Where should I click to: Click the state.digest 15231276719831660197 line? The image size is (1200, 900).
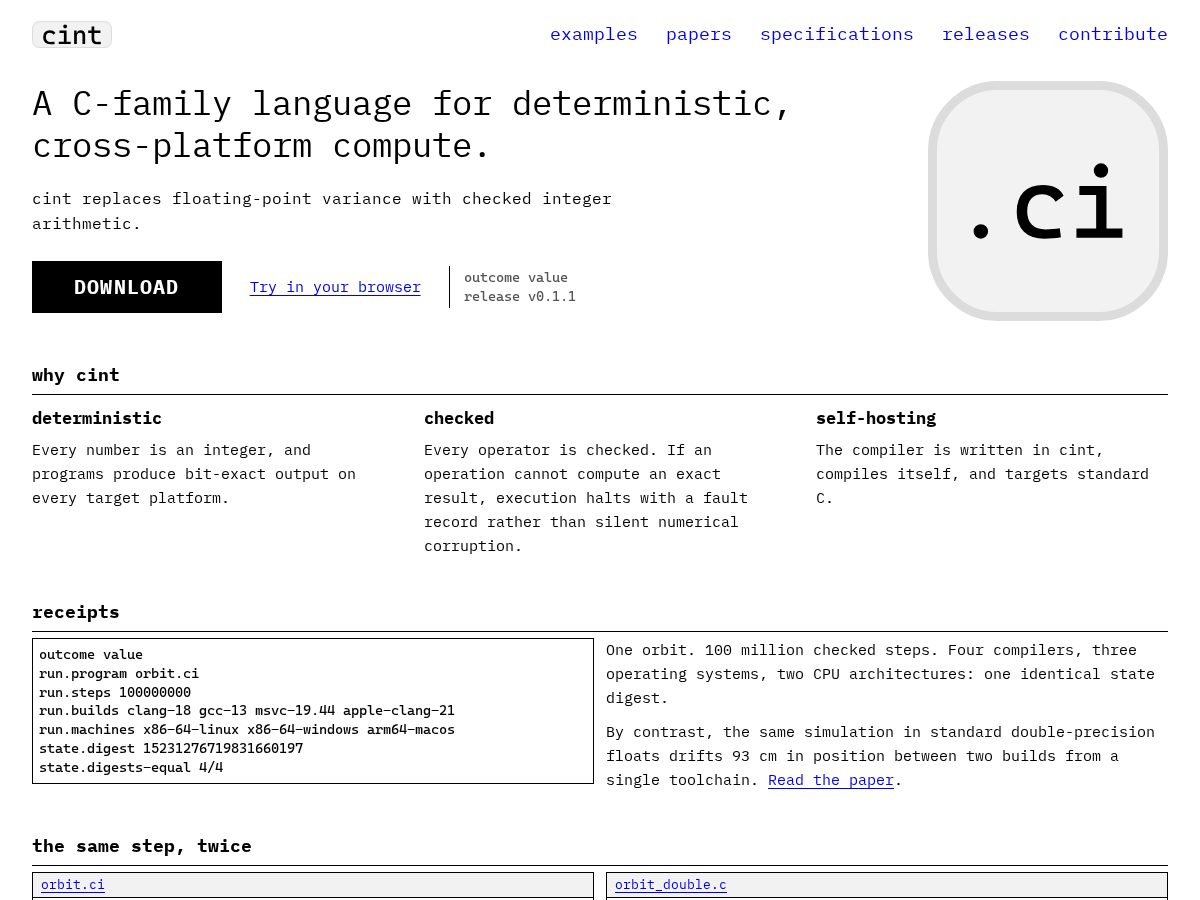tap(171, 748)
